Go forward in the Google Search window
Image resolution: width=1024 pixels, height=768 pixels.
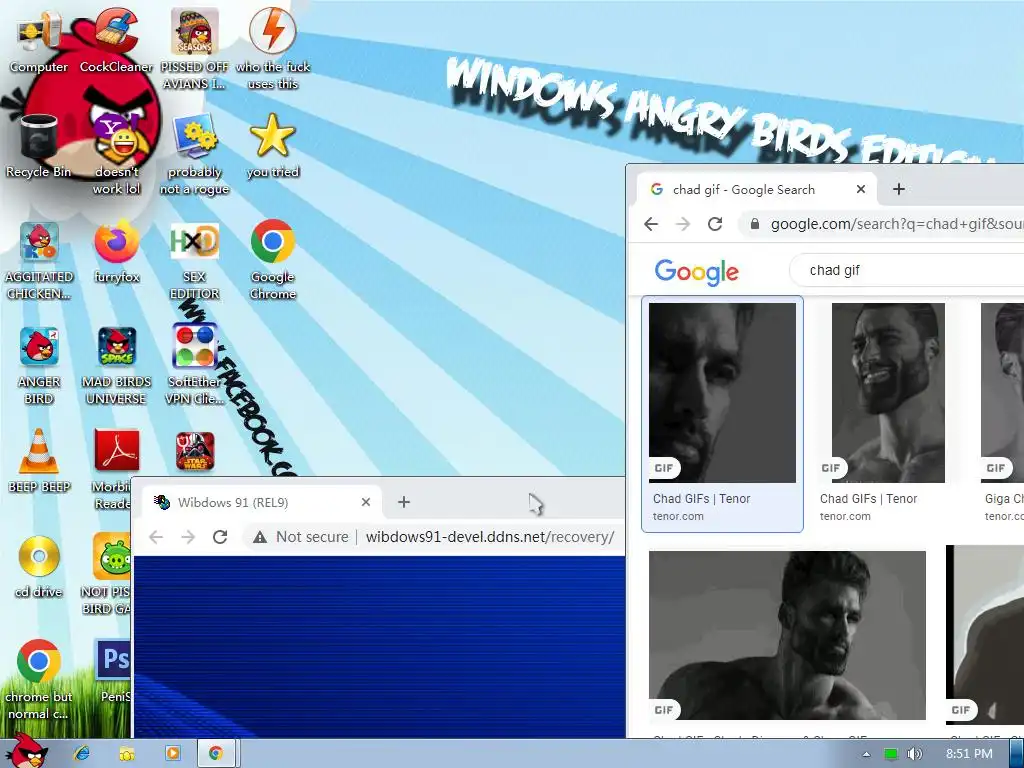point(683,224)
